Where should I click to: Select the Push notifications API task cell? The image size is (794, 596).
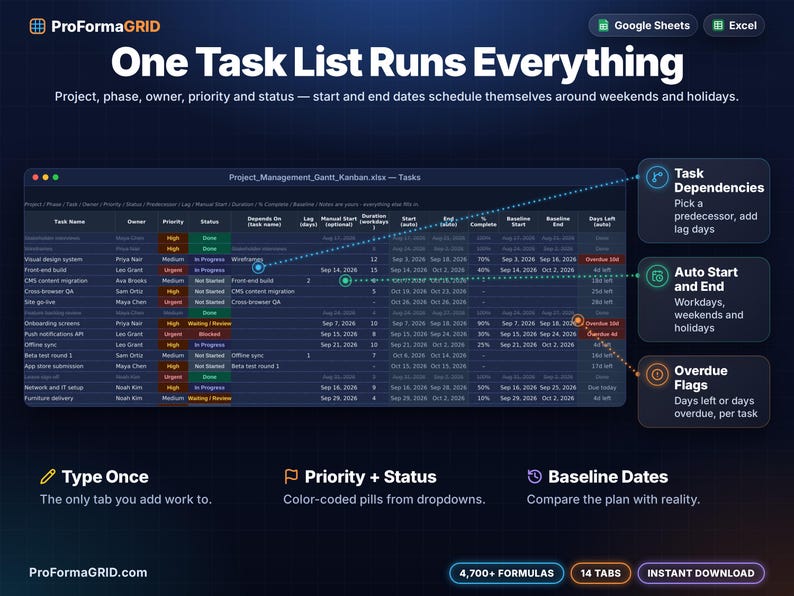click(x=69, y=334)
